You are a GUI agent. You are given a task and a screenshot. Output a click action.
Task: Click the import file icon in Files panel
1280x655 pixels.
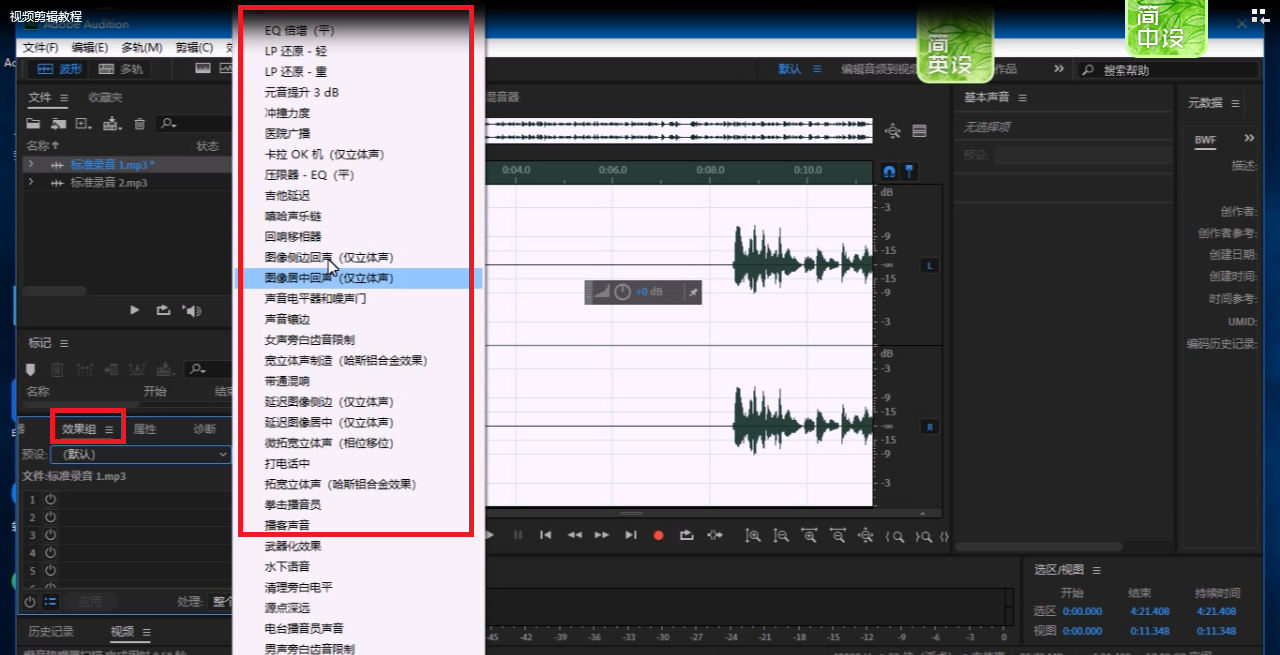pos(59,124)
